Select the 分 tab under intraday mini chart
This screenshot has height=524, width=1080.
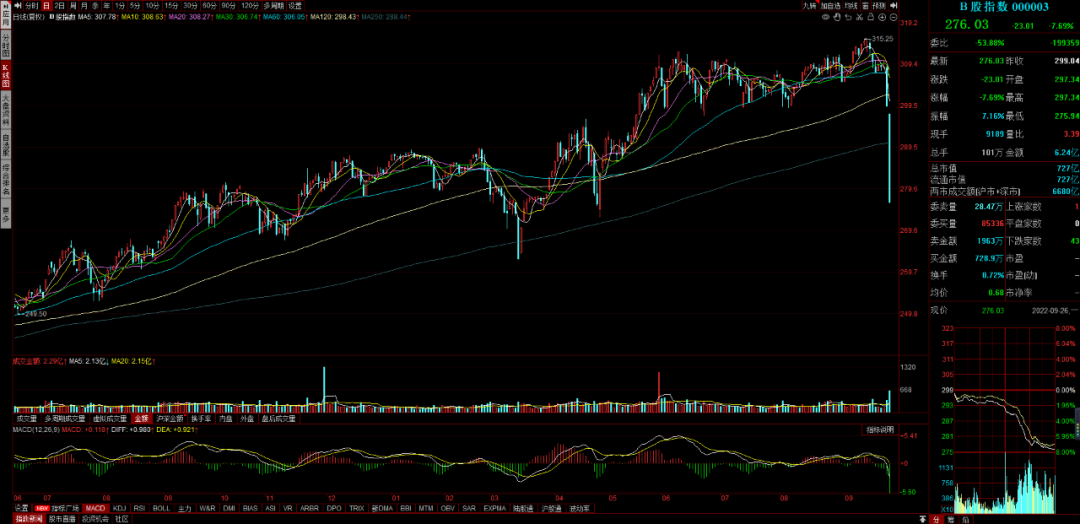[937, 518]
